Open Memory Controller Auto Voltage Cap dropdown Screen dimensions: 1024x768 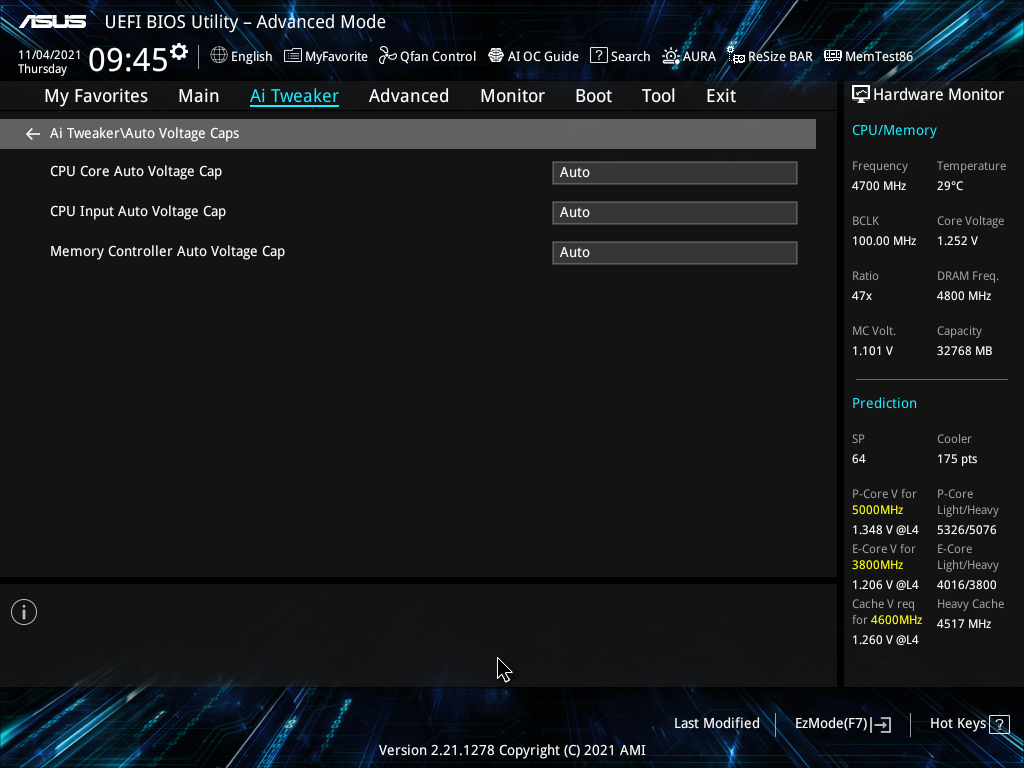(675, 252)
